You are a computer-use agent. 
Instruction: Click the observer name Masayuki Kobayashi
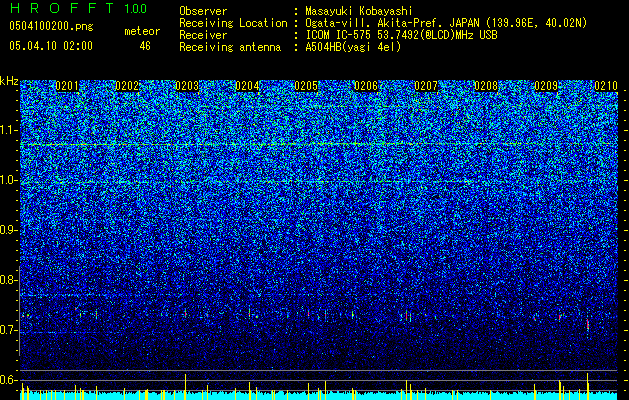358,11
